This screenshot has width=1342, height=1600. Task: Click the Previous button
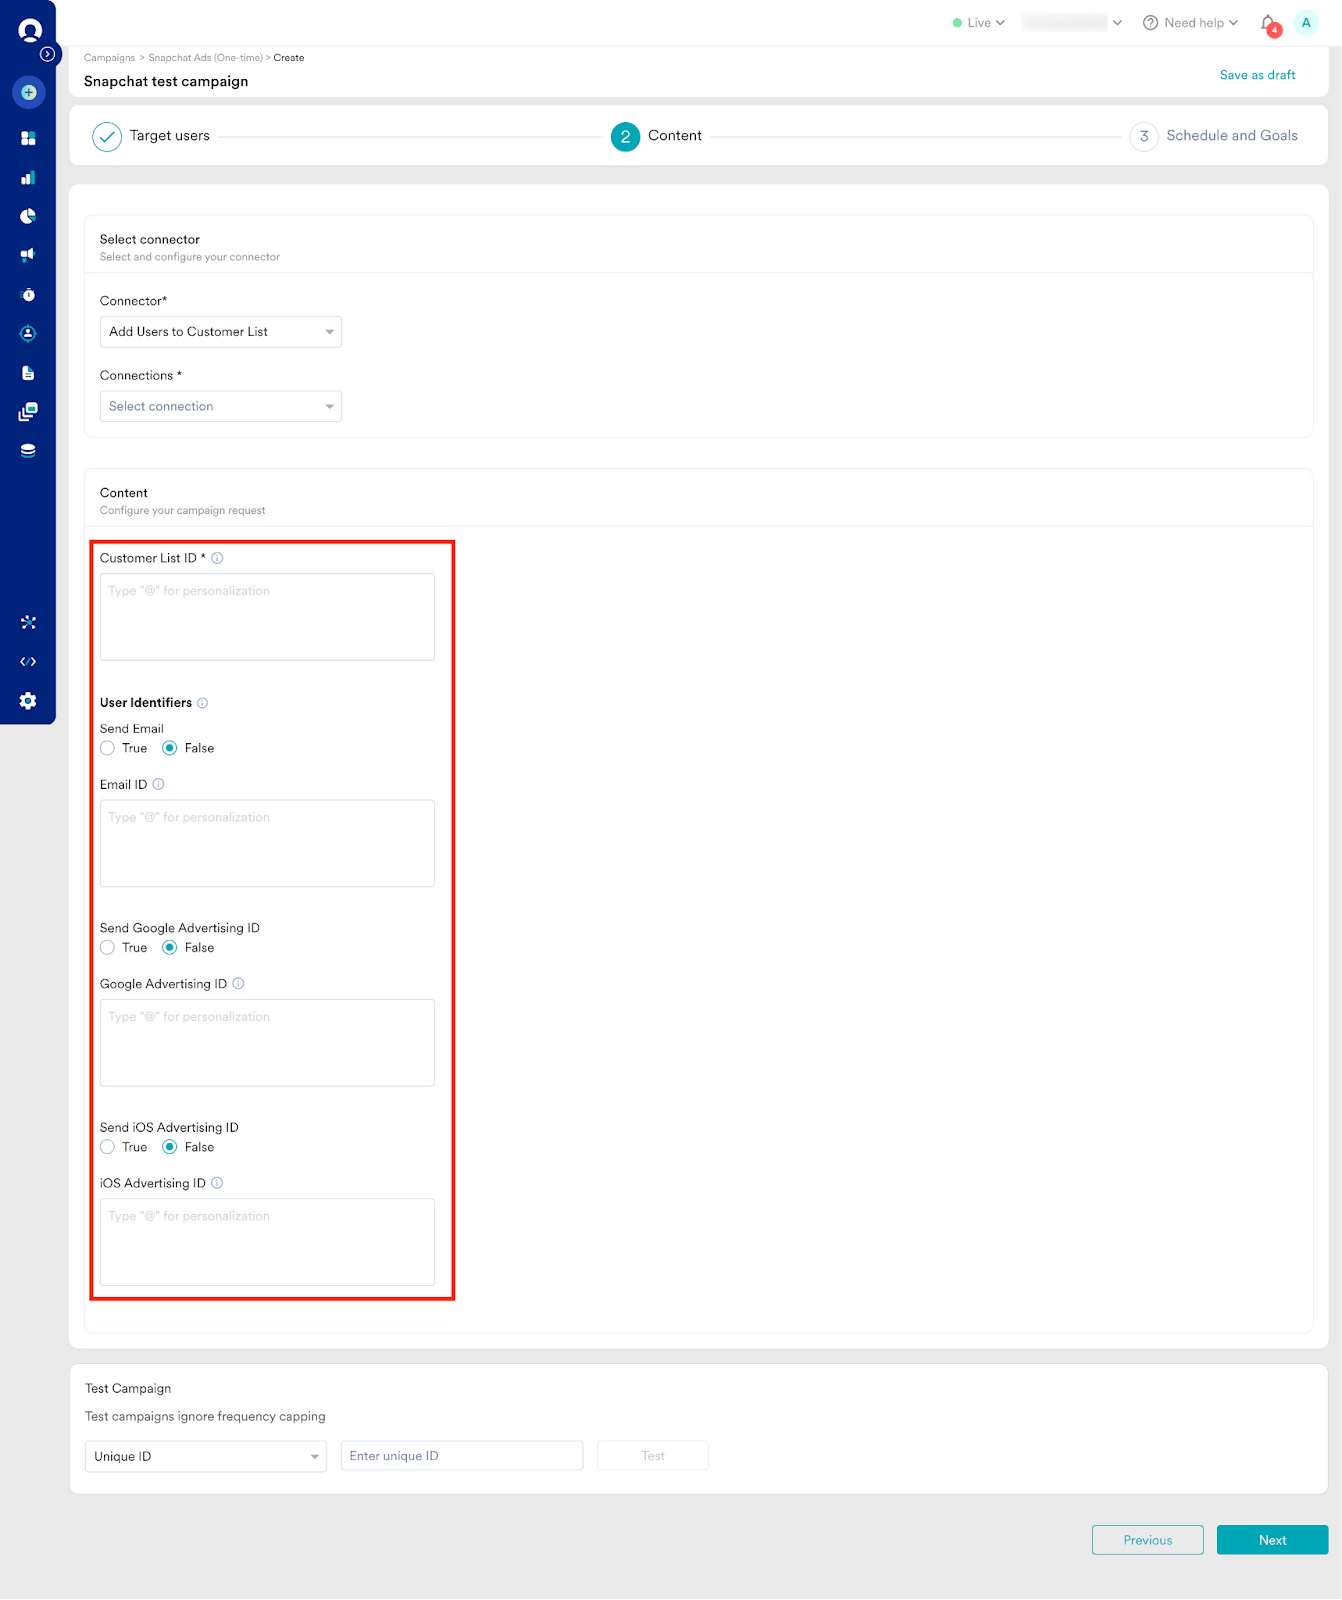click(x=1147, y=1540)
